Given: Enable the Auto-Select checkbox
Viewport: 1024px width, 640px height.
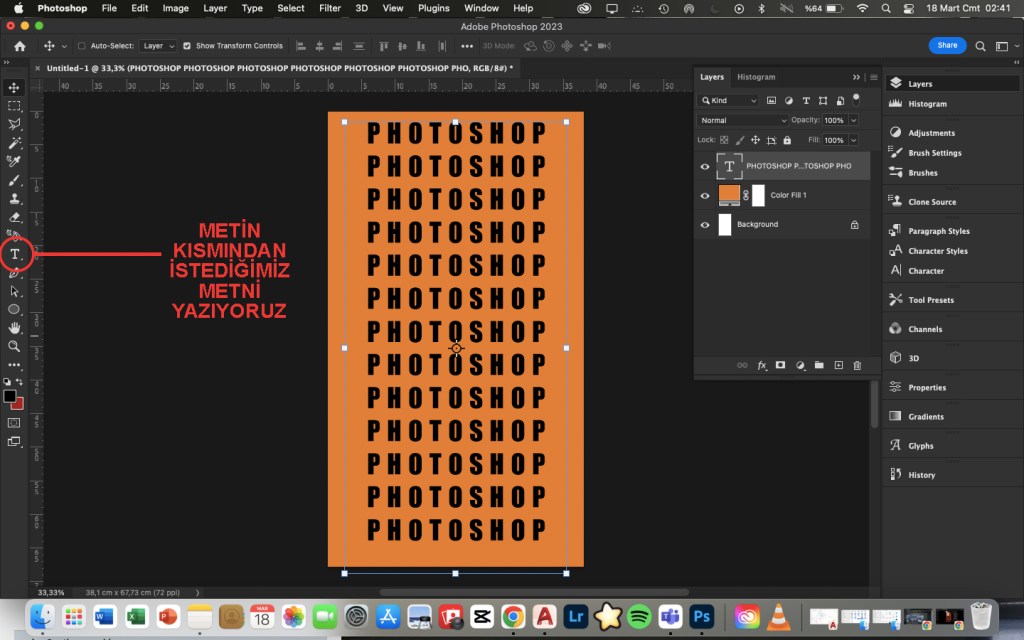Looking at the screenshot, I should (x=82, y=46).
